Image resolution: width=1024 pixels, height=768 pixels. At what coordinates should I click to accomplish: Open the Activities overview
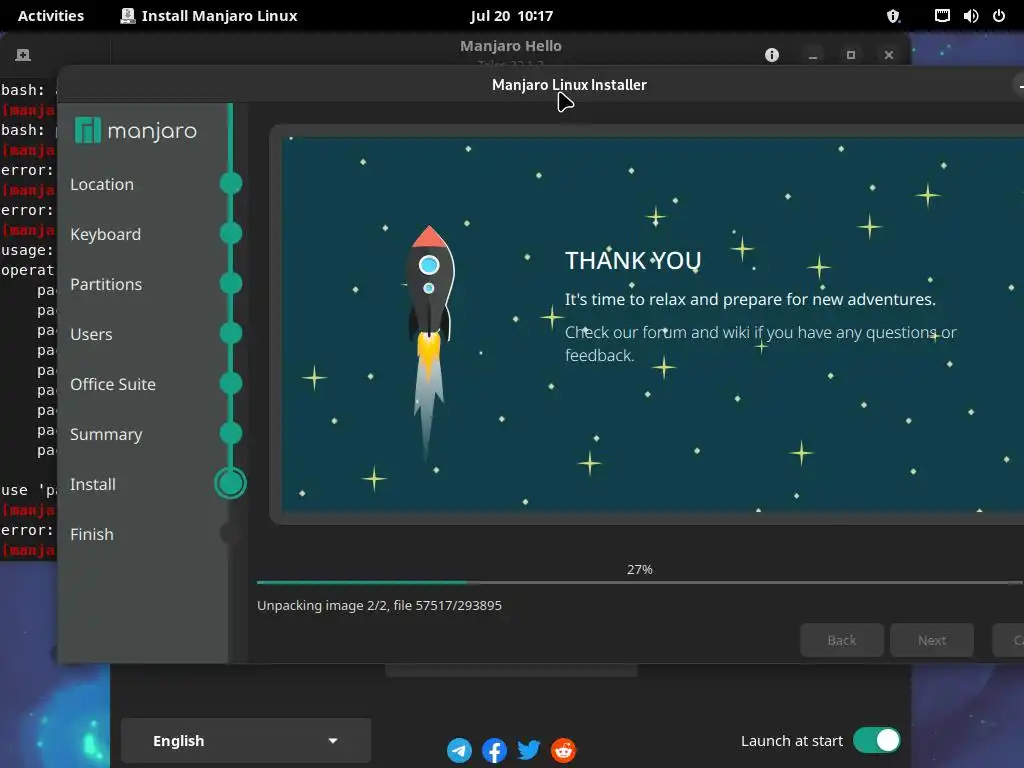51,16
